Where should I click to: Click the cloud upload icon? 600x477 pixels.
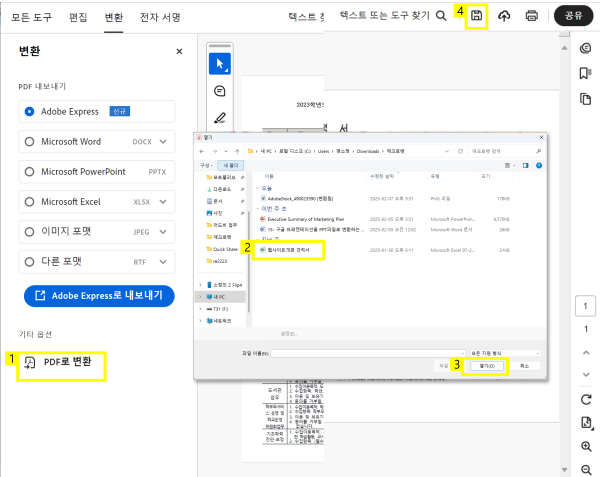tap(504, 16)
